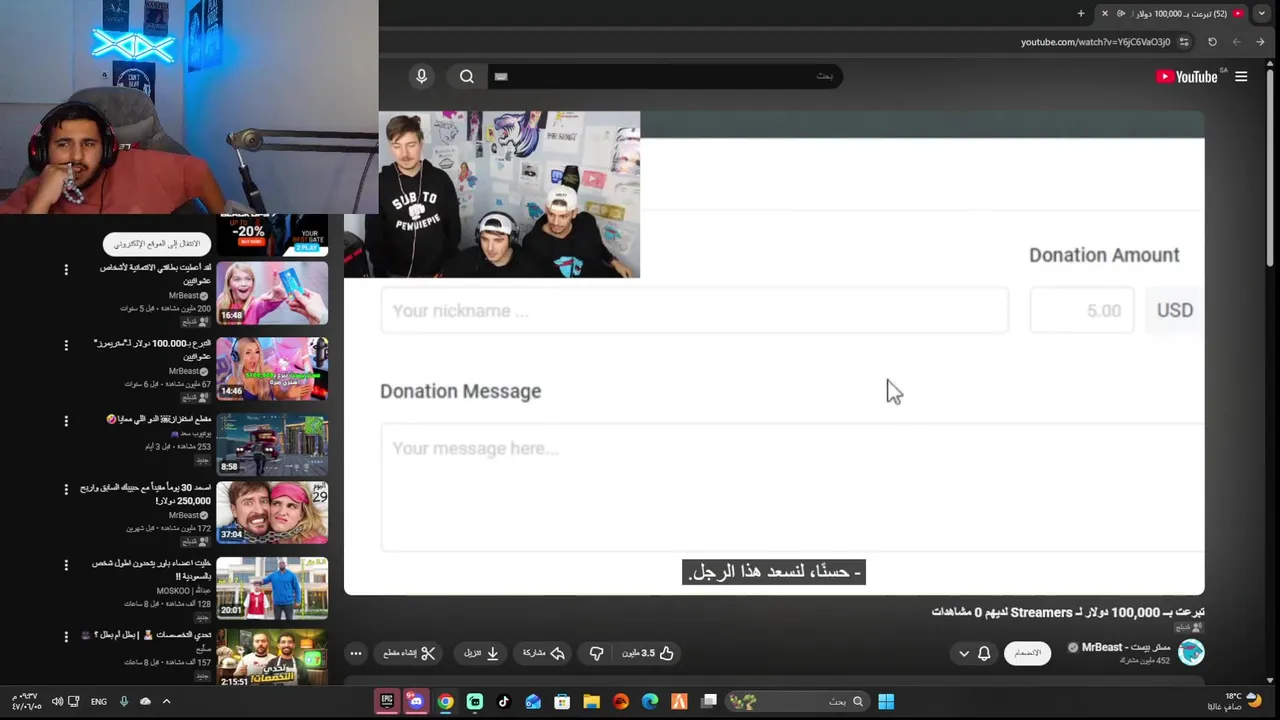Click the 'Your message here' text area
Viewport: 1280px width, 720px height.
(x=792, y=486)
